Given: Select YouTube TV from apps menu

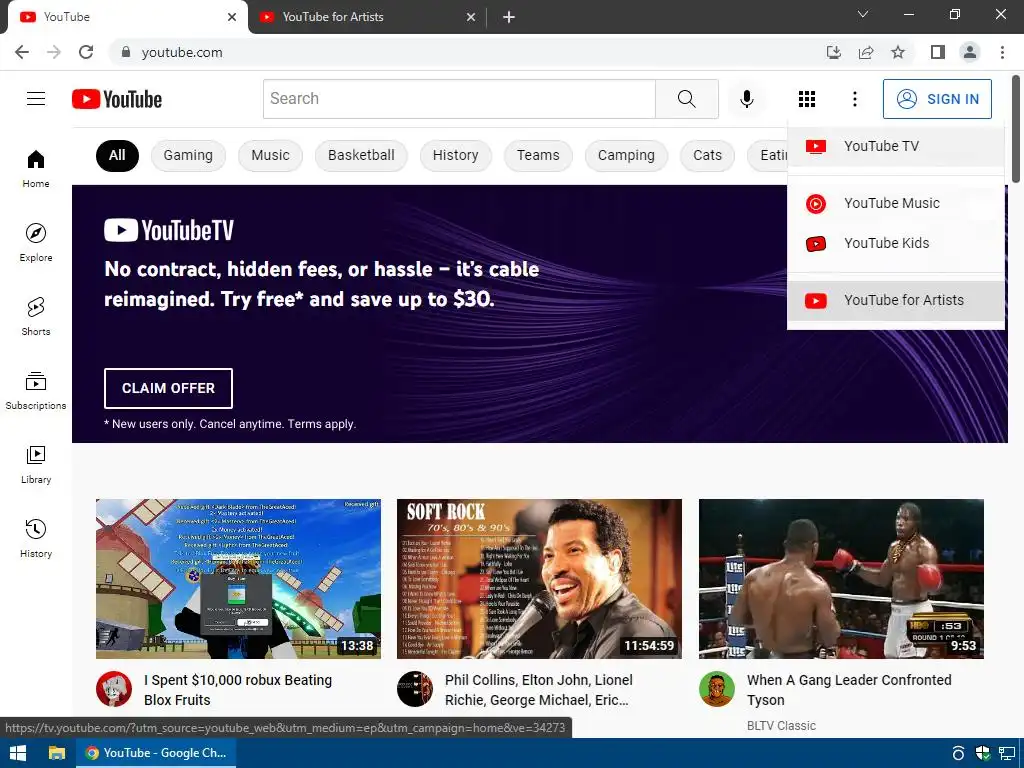Looking at the screenshot, I should click(x=895, y=146).
